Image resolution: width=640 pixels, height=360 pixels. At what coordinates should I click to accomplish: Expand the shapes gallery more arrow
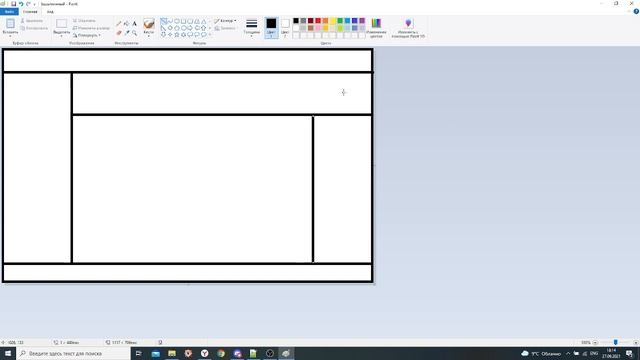tap(210, 35)
